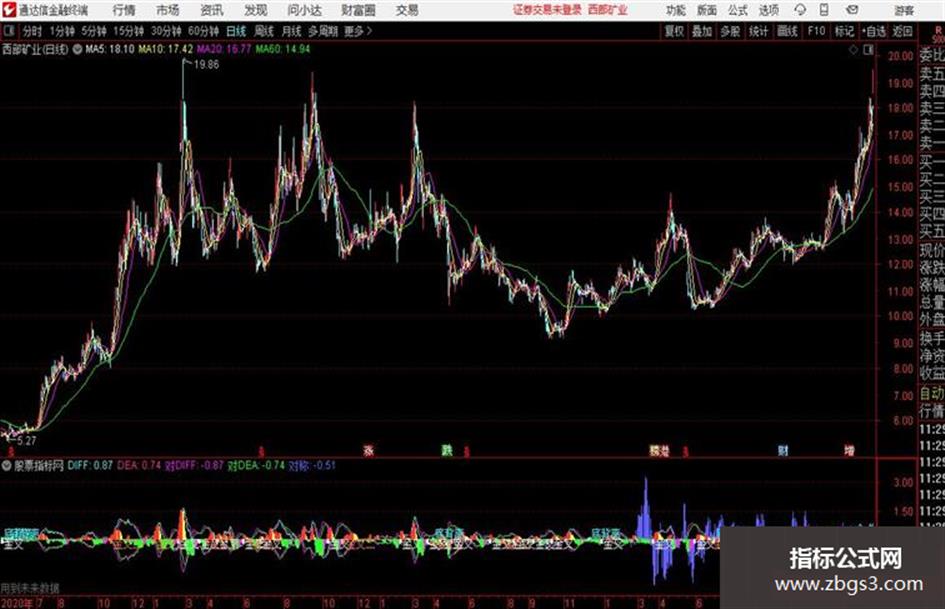Open the mail envelope icon
Image resolution: width=945 pixels, height=609 pixels.
click(852, 10)
